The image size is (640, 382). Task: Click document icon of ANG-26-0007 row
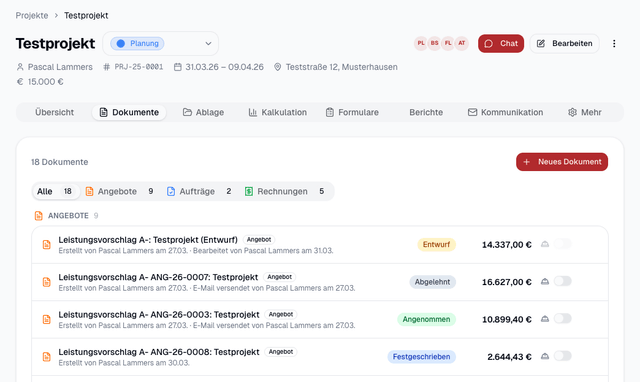(47, 282)
